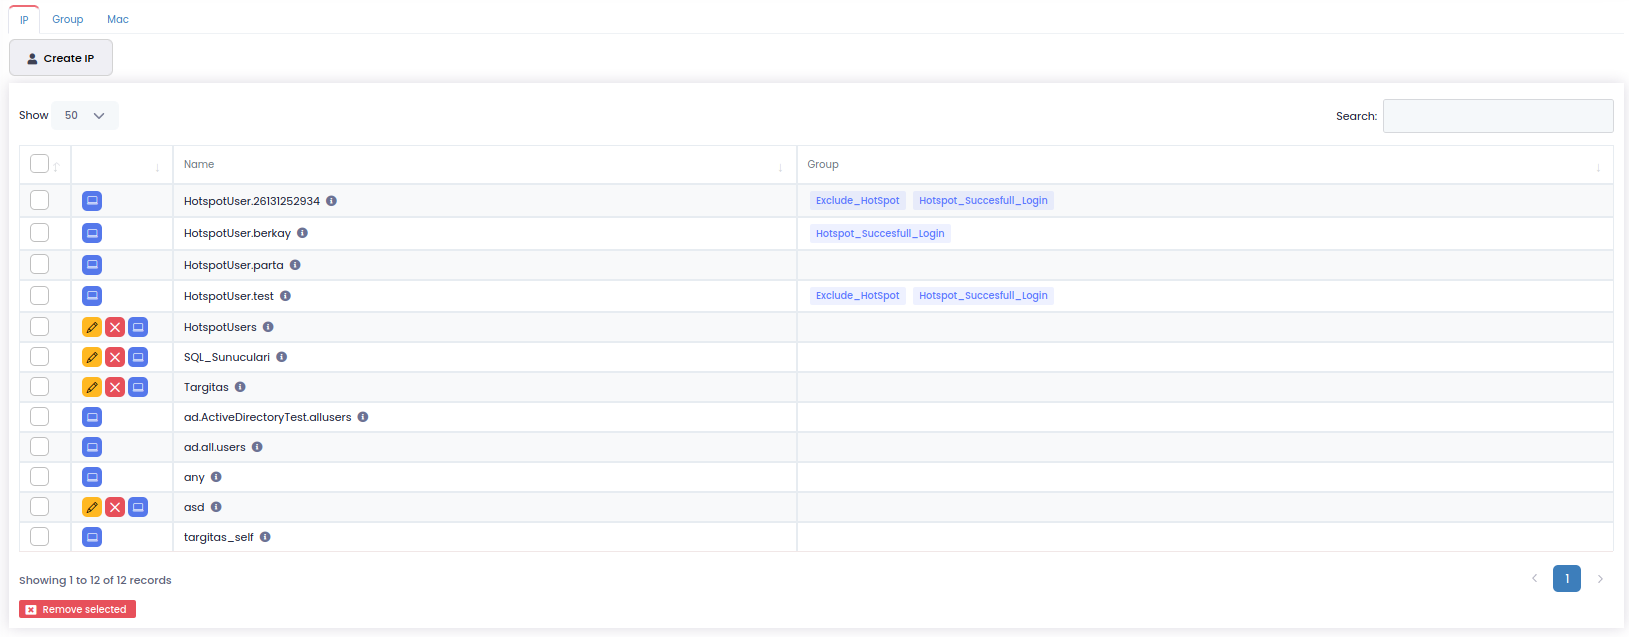Check the box for HotspotUser.test row
The width and height of the screenshot is (1629, 637).
click(x=40, y=296)
